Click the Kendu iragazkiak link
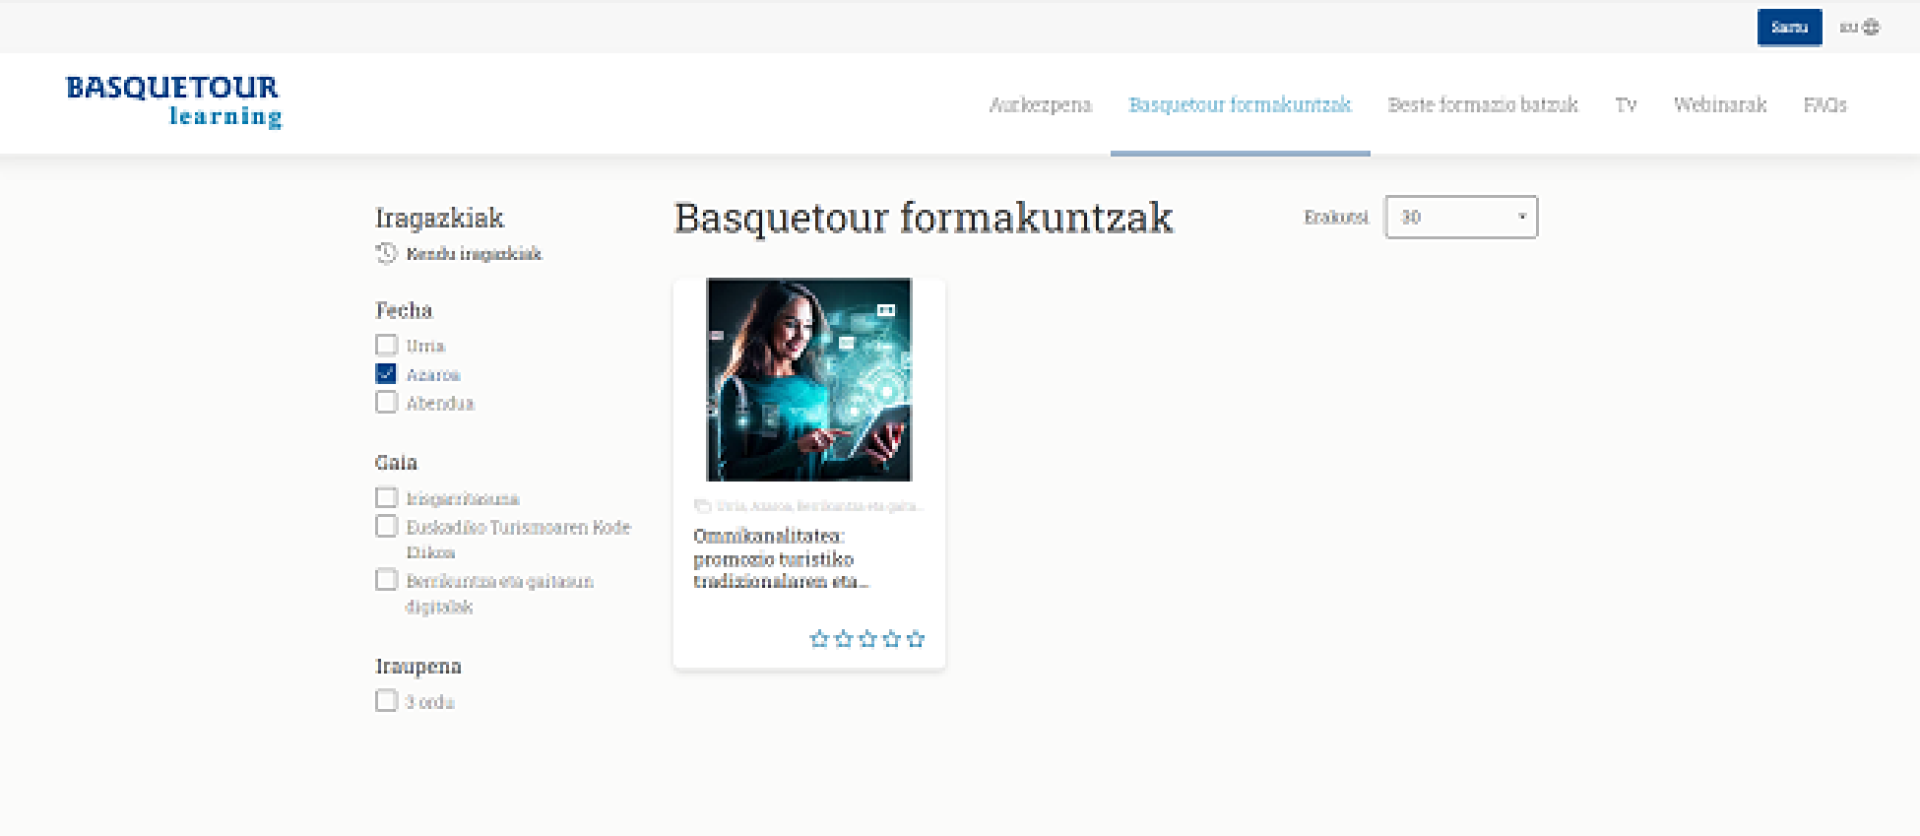Viewport: 1920px width, 836px height. 473,254
